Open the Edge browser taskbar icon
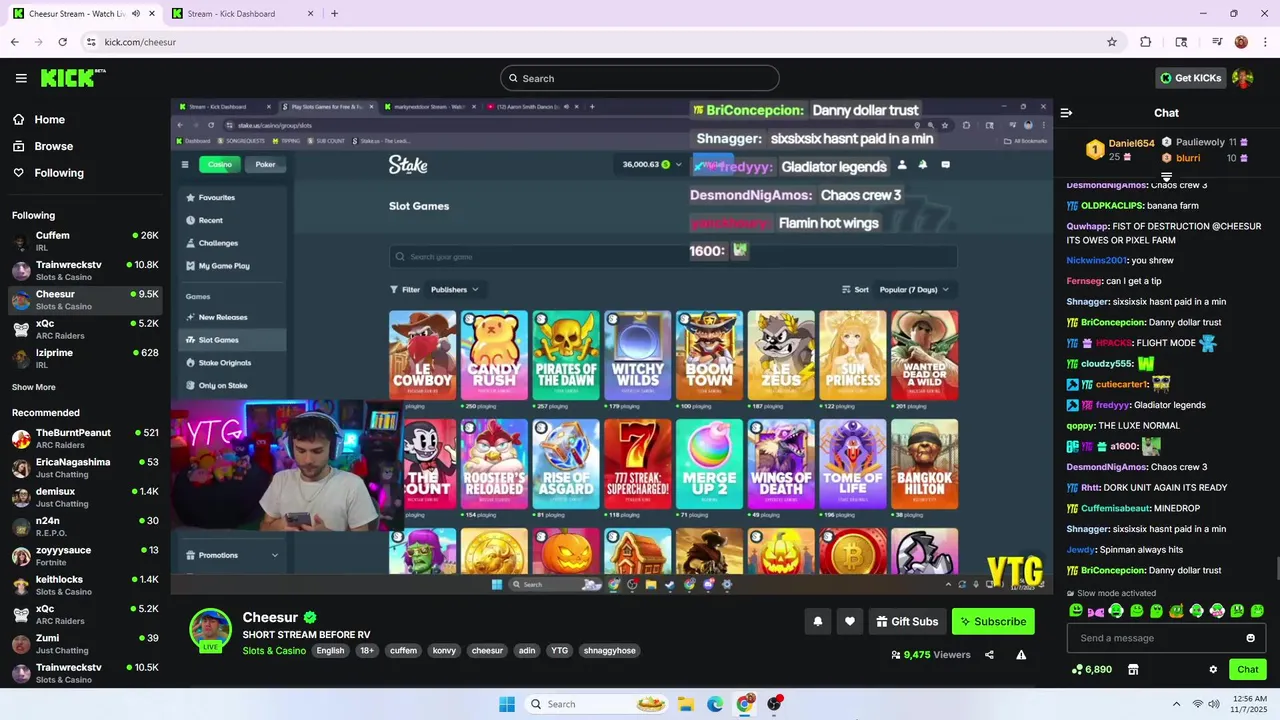The width and height of the screenshot is (1280, 720). 715,704
